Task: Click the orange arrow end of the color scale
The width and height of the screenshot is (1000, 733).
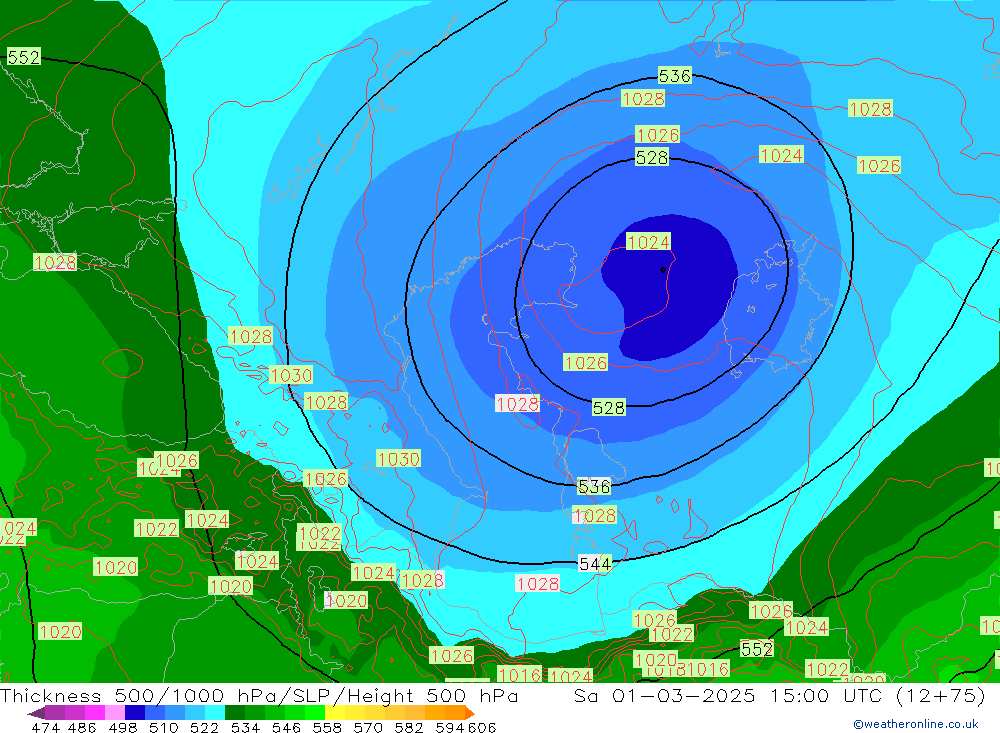Action: (470, 713)
